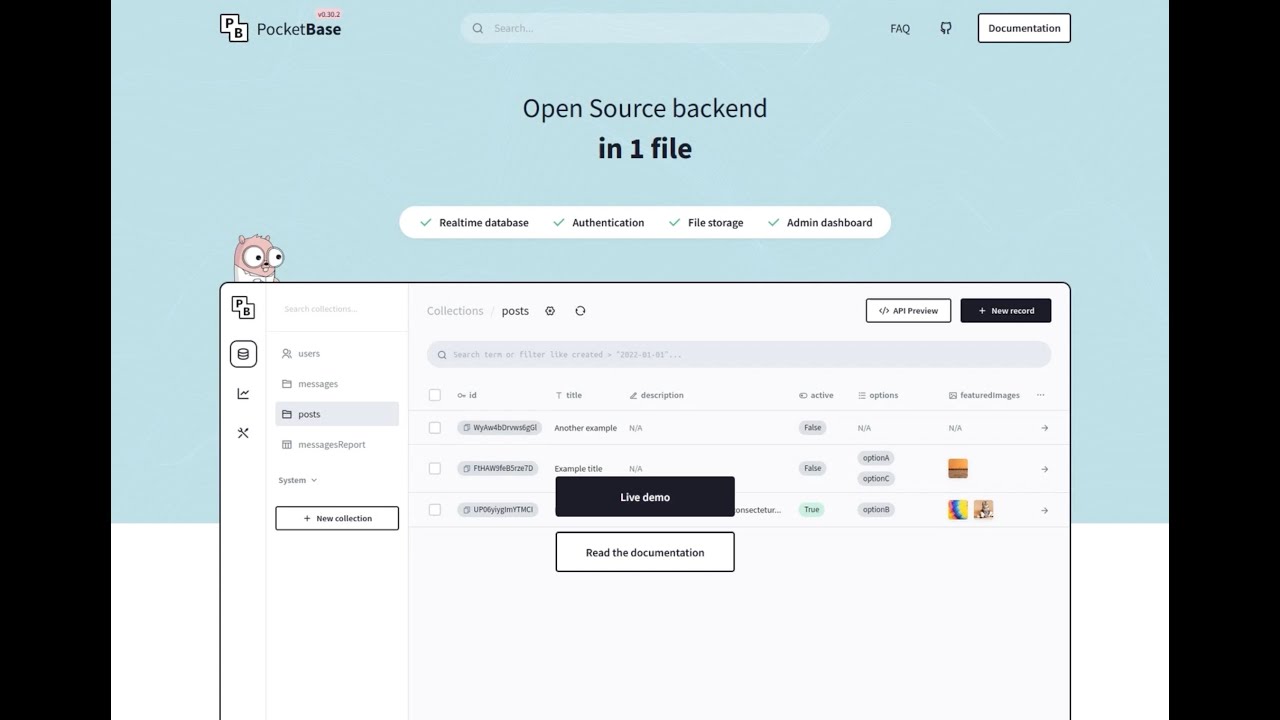The height and width of the screenshot is (720, 1280).
Task: Copy the id UP06yiygImYTMCI
Action: coord(467,510)
